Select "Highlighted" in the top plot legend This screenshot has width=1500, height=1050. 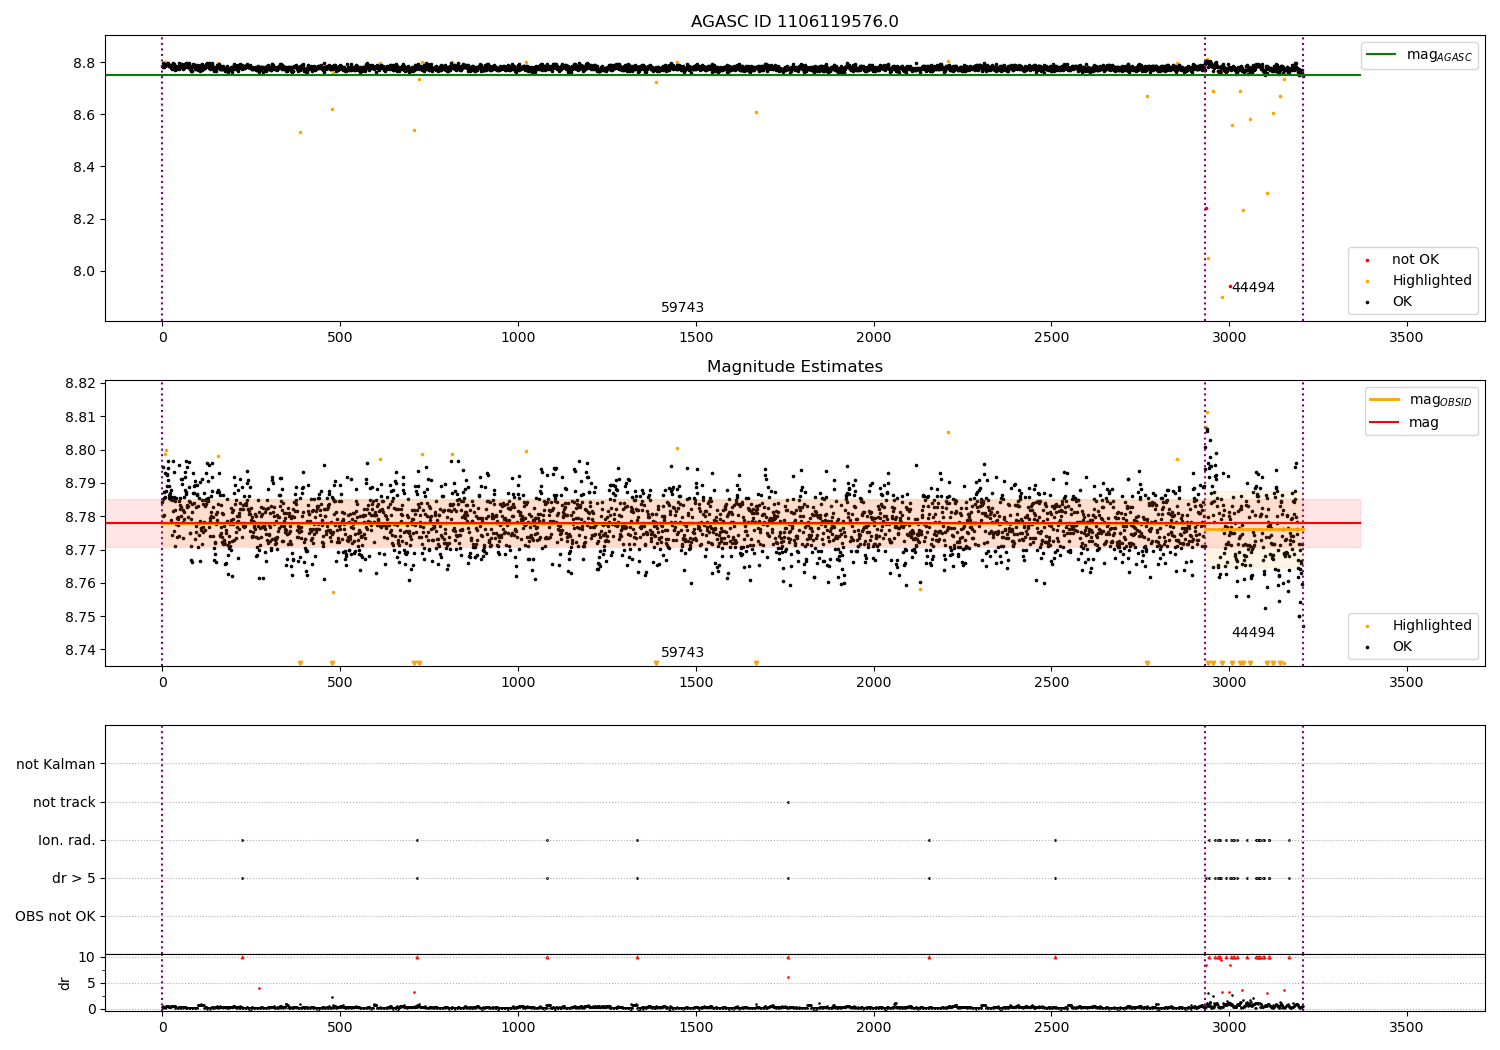pos(1431,281)
